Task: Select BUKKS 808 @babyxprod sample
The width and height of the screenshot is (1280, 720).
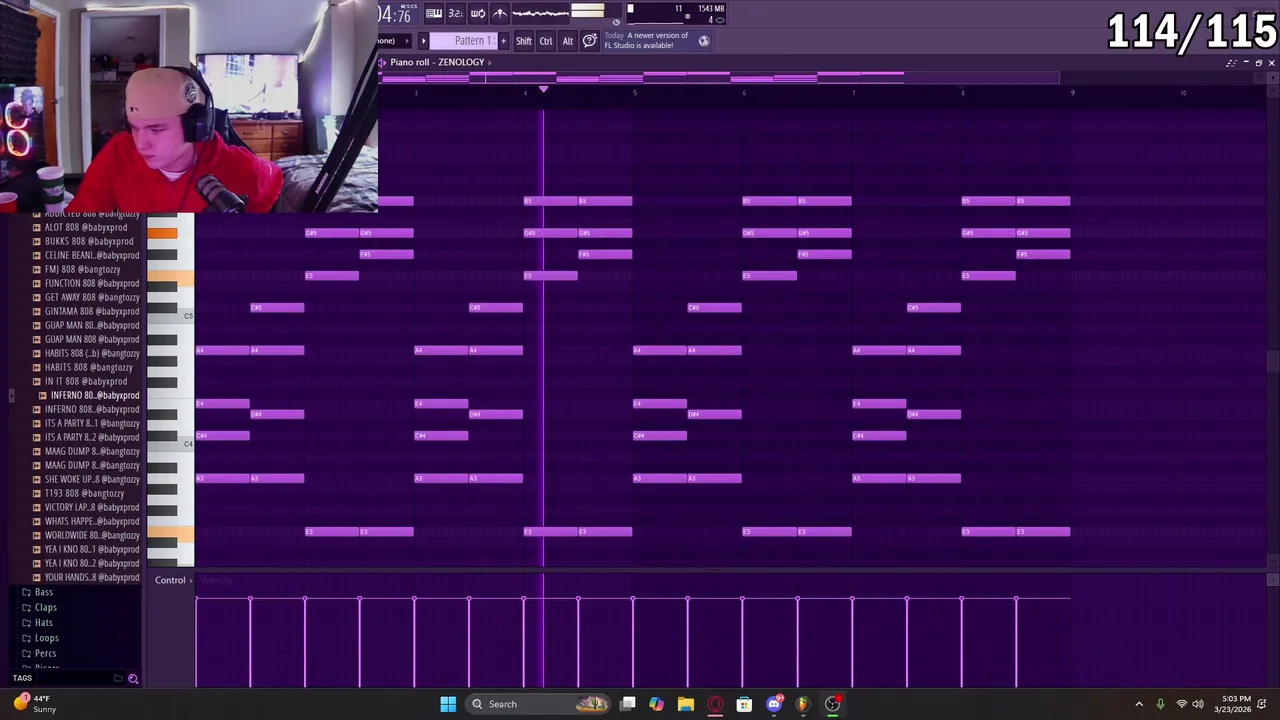Action: tap(88, 241)
